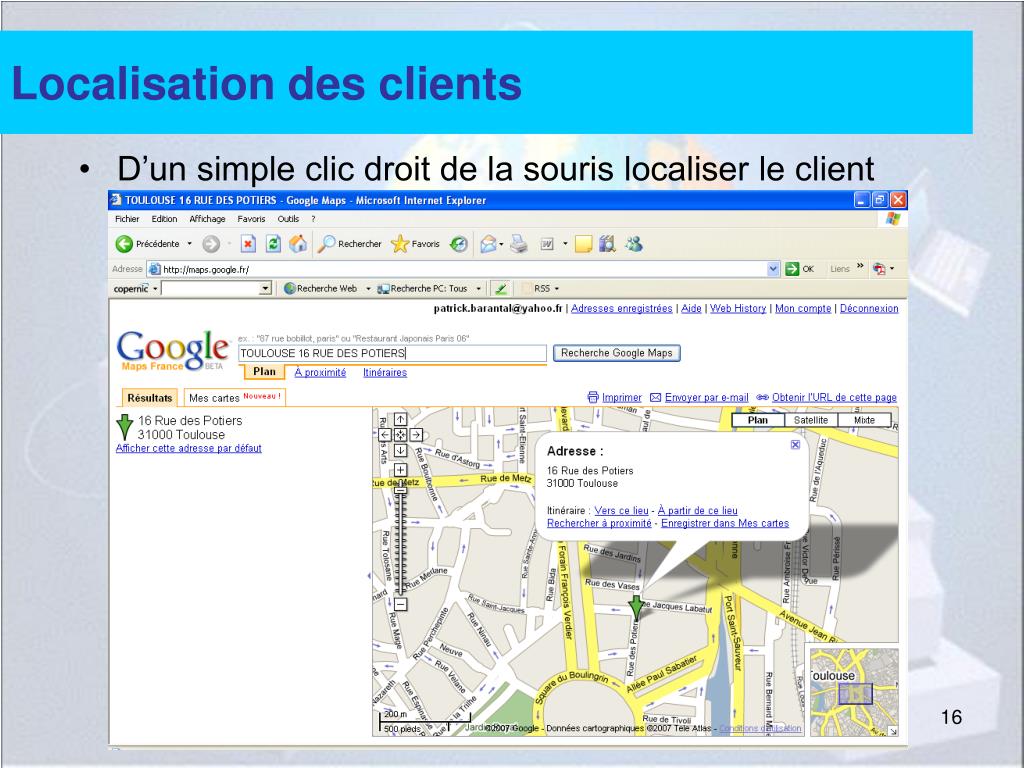The height and width of the screenshot is (768, 1024).
Task: Click the greyed forward arrow icon
Action: (x=211, y=244)
